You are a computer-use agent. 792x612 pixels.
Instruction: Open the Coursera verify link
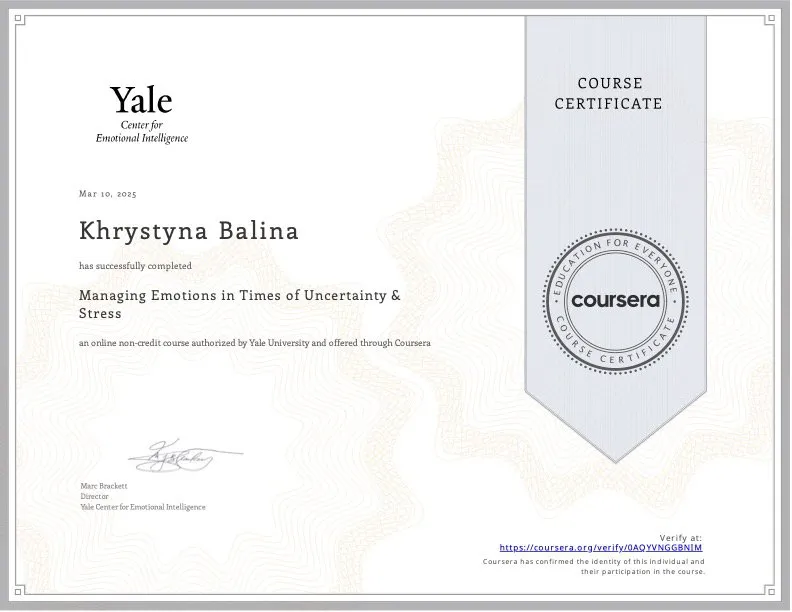[601, 547]
